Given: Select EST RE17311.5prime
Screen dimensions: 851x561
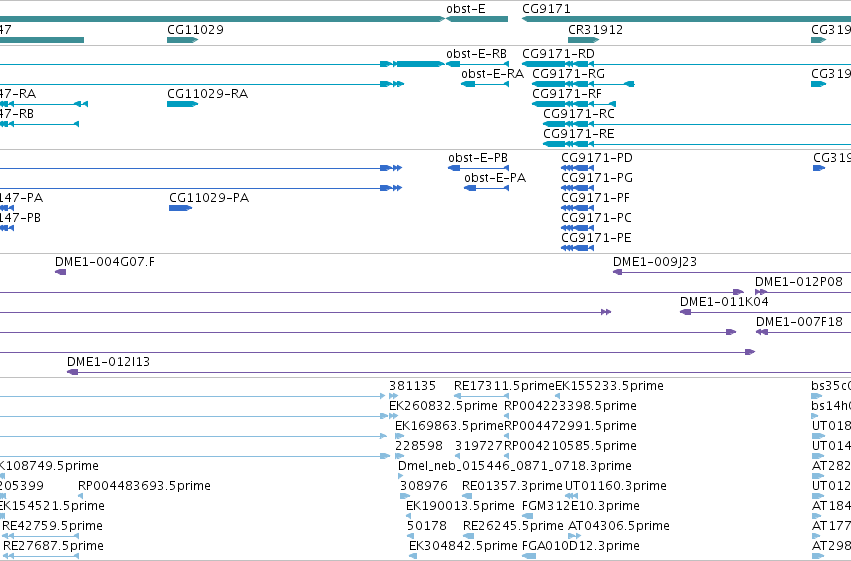Looking at the screenshot, I should 481,396.
